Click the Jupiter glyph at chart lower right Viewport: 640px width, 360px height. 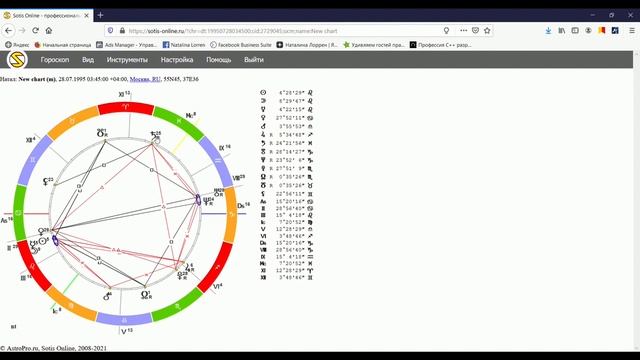tap(187, 267)
